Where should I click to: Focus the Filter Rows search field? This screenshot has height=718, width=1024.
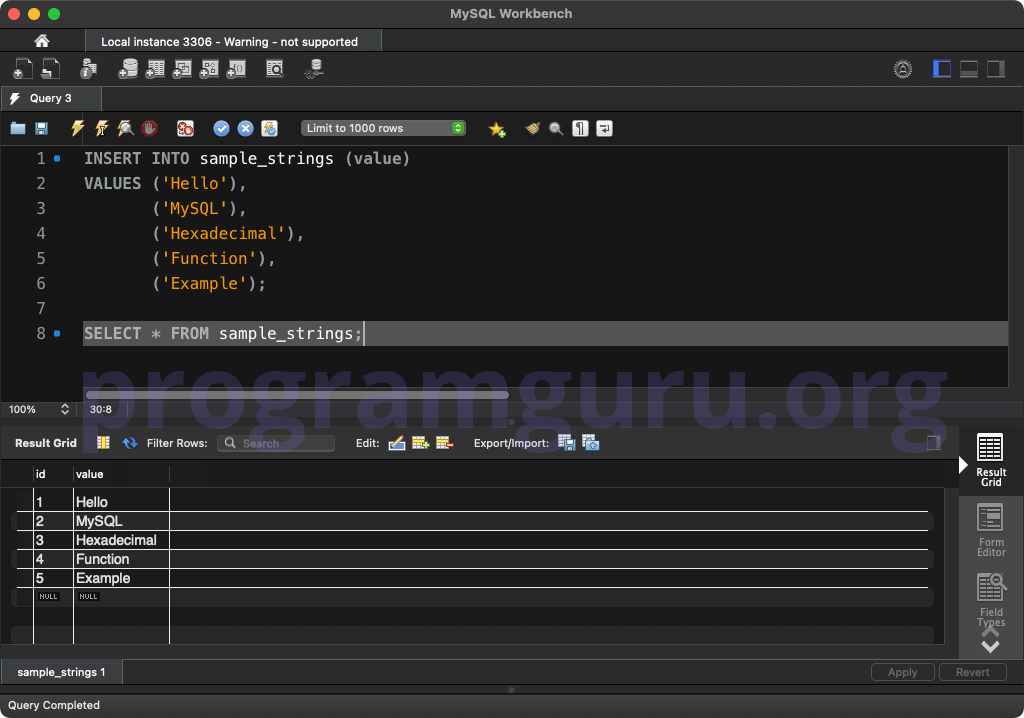pyautogui.click(x=276, y=443)
